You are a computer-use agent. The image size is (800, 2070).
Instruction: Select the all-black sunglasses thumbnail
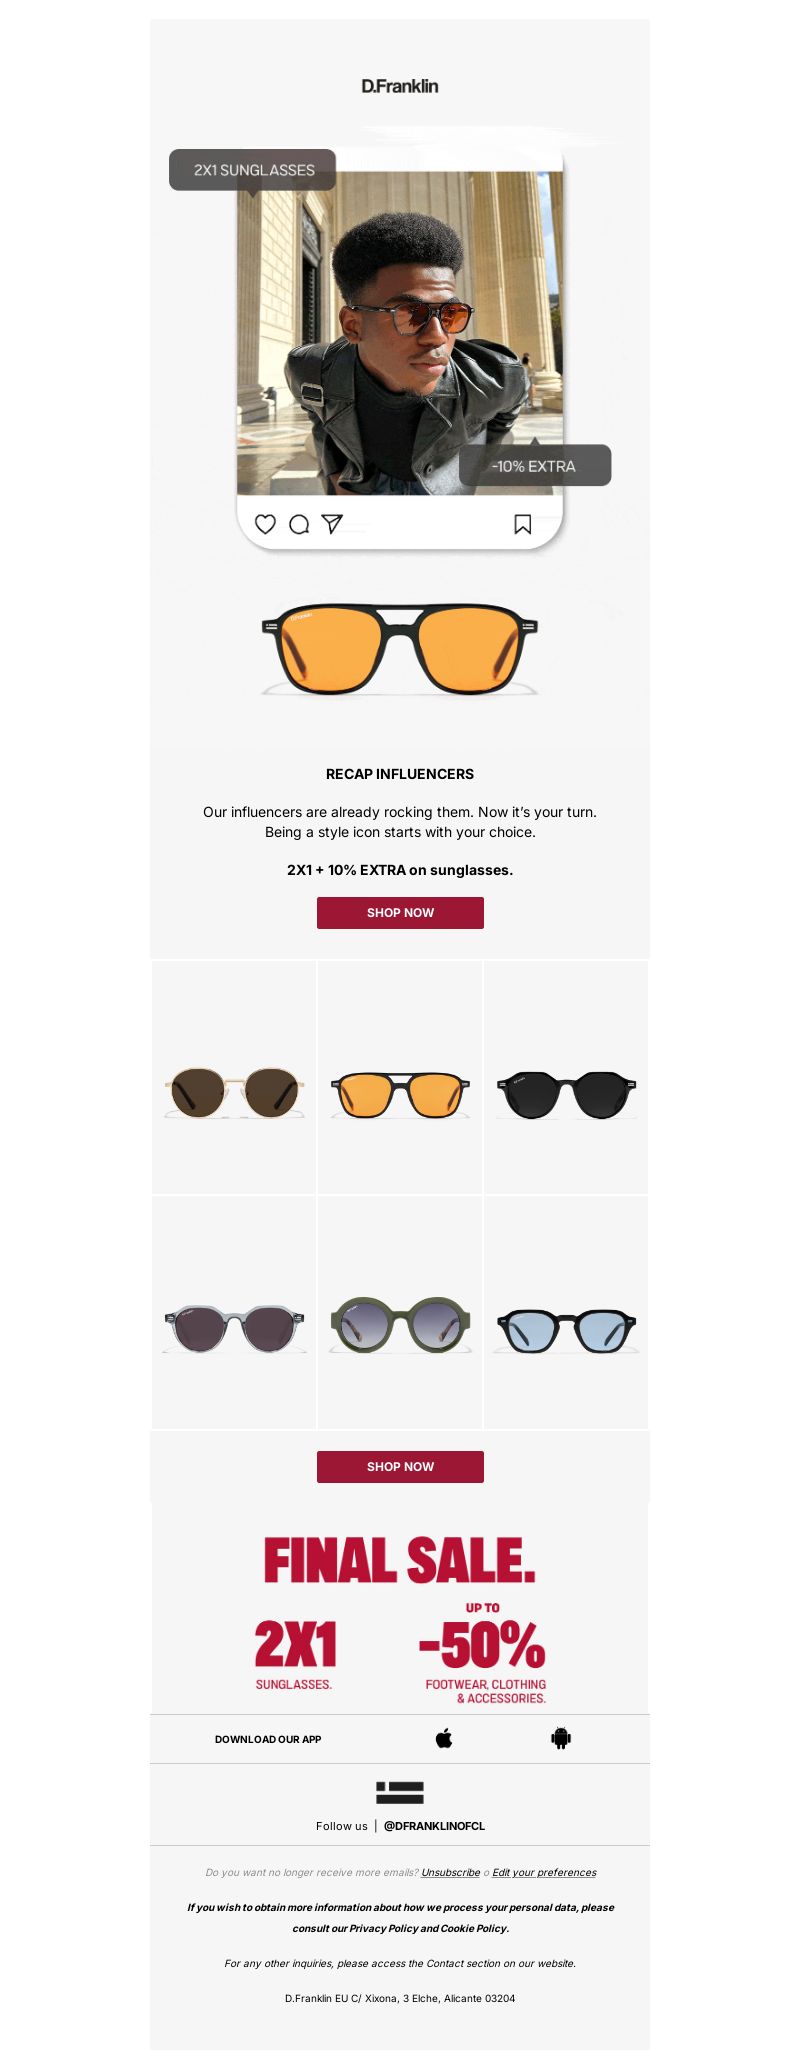566,1078
